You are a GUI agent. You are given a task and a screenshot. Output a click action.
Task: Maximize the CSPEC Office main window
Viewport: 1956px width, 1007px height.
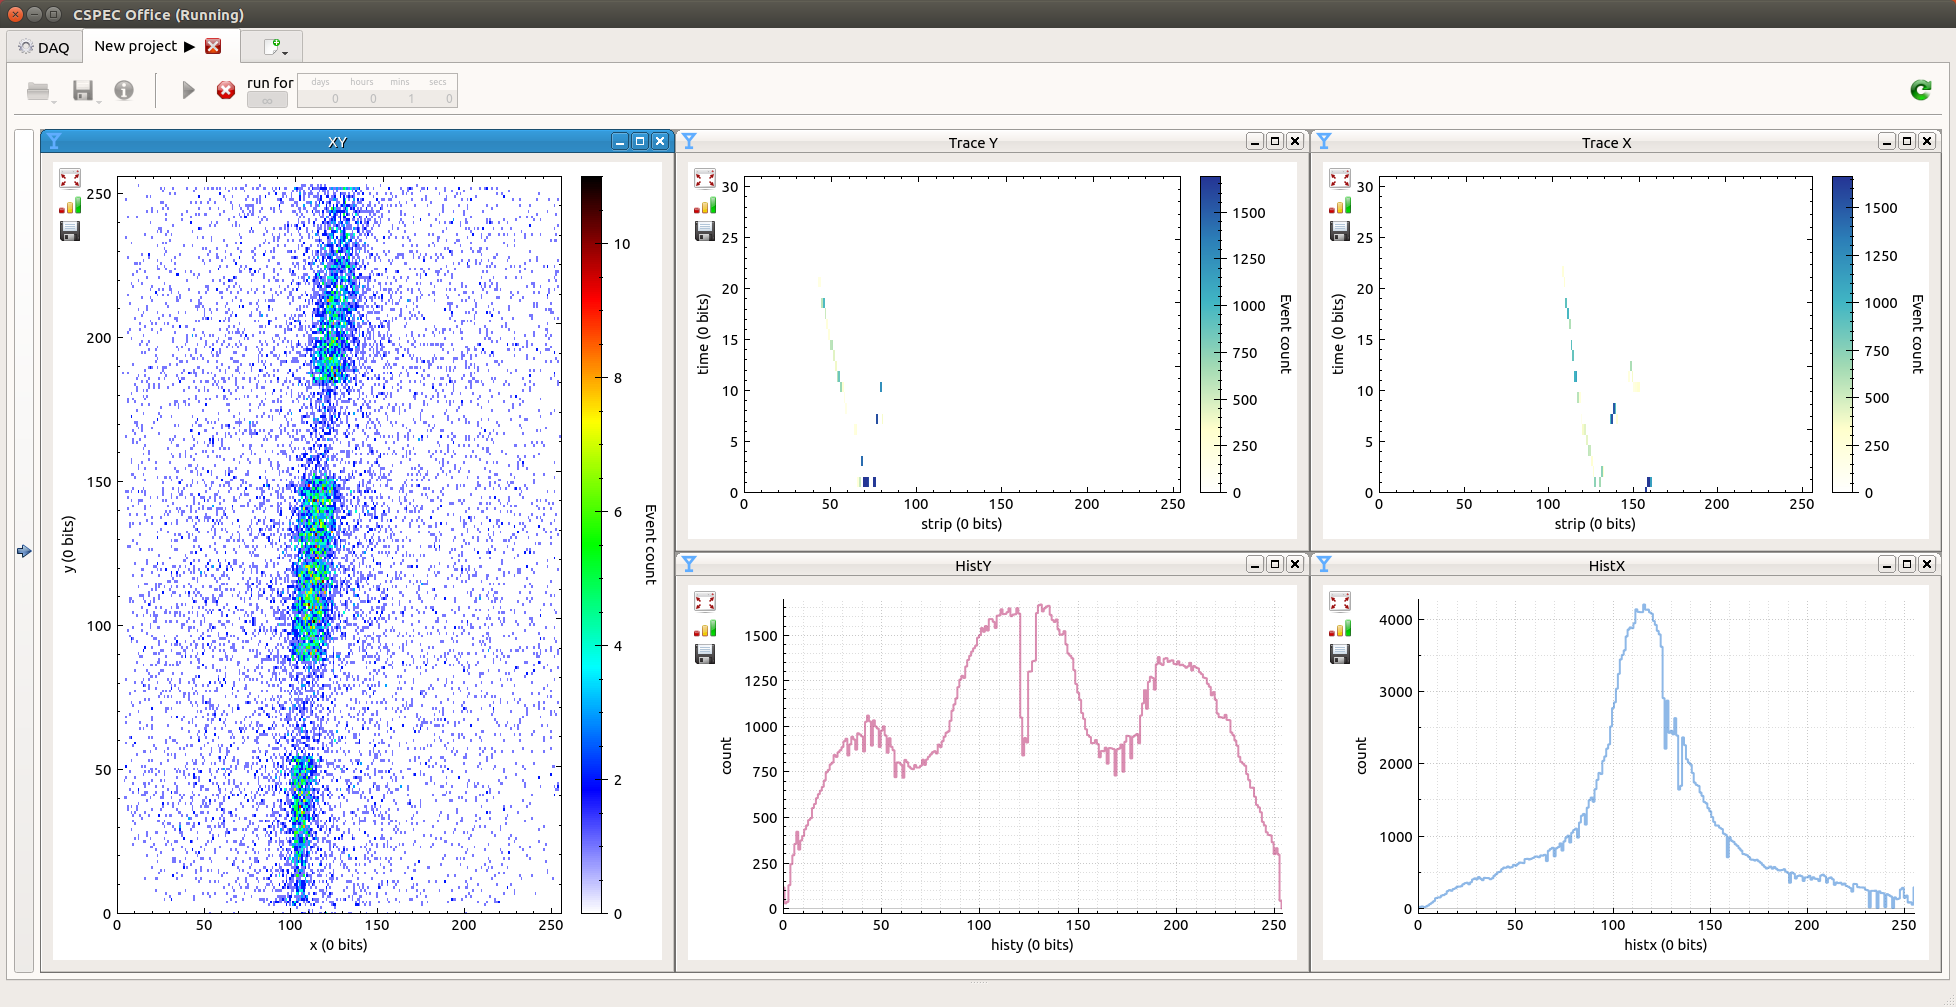[x=53, y=14]
